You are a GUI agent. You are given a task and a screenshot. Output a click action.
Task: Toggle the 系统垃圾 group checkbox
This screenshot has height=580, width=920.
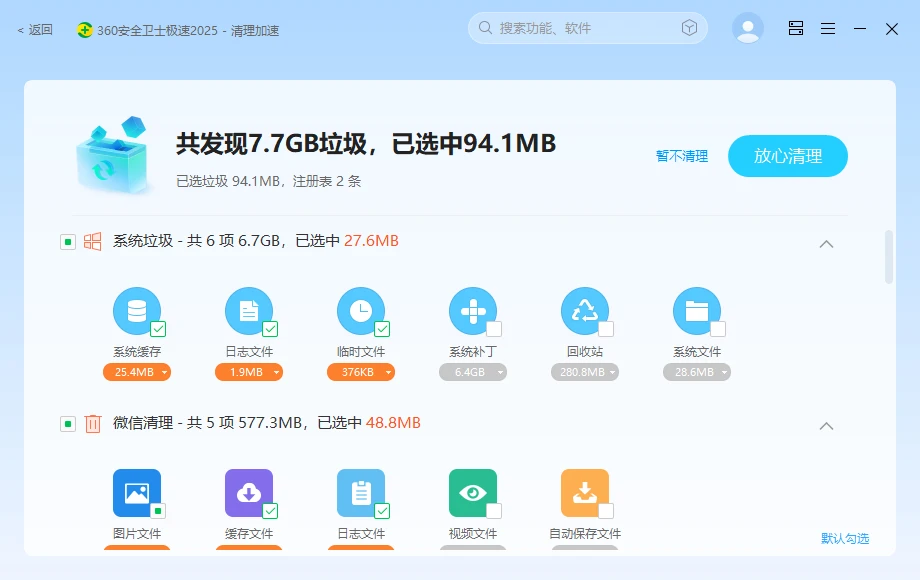(68, 242)
